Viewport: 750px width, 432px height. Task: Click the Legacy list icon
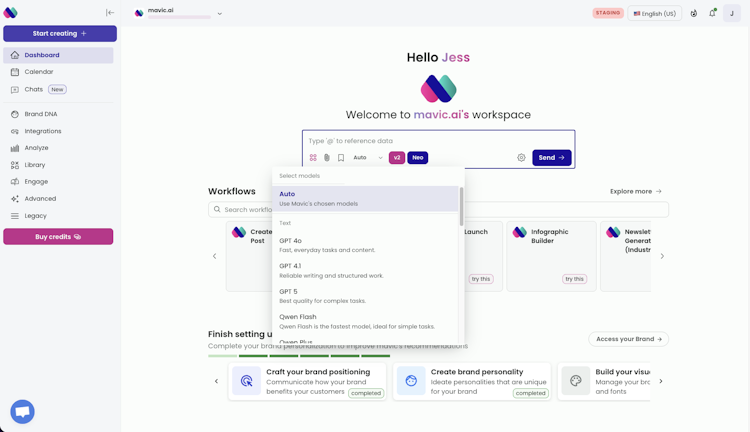coord(15,216)
